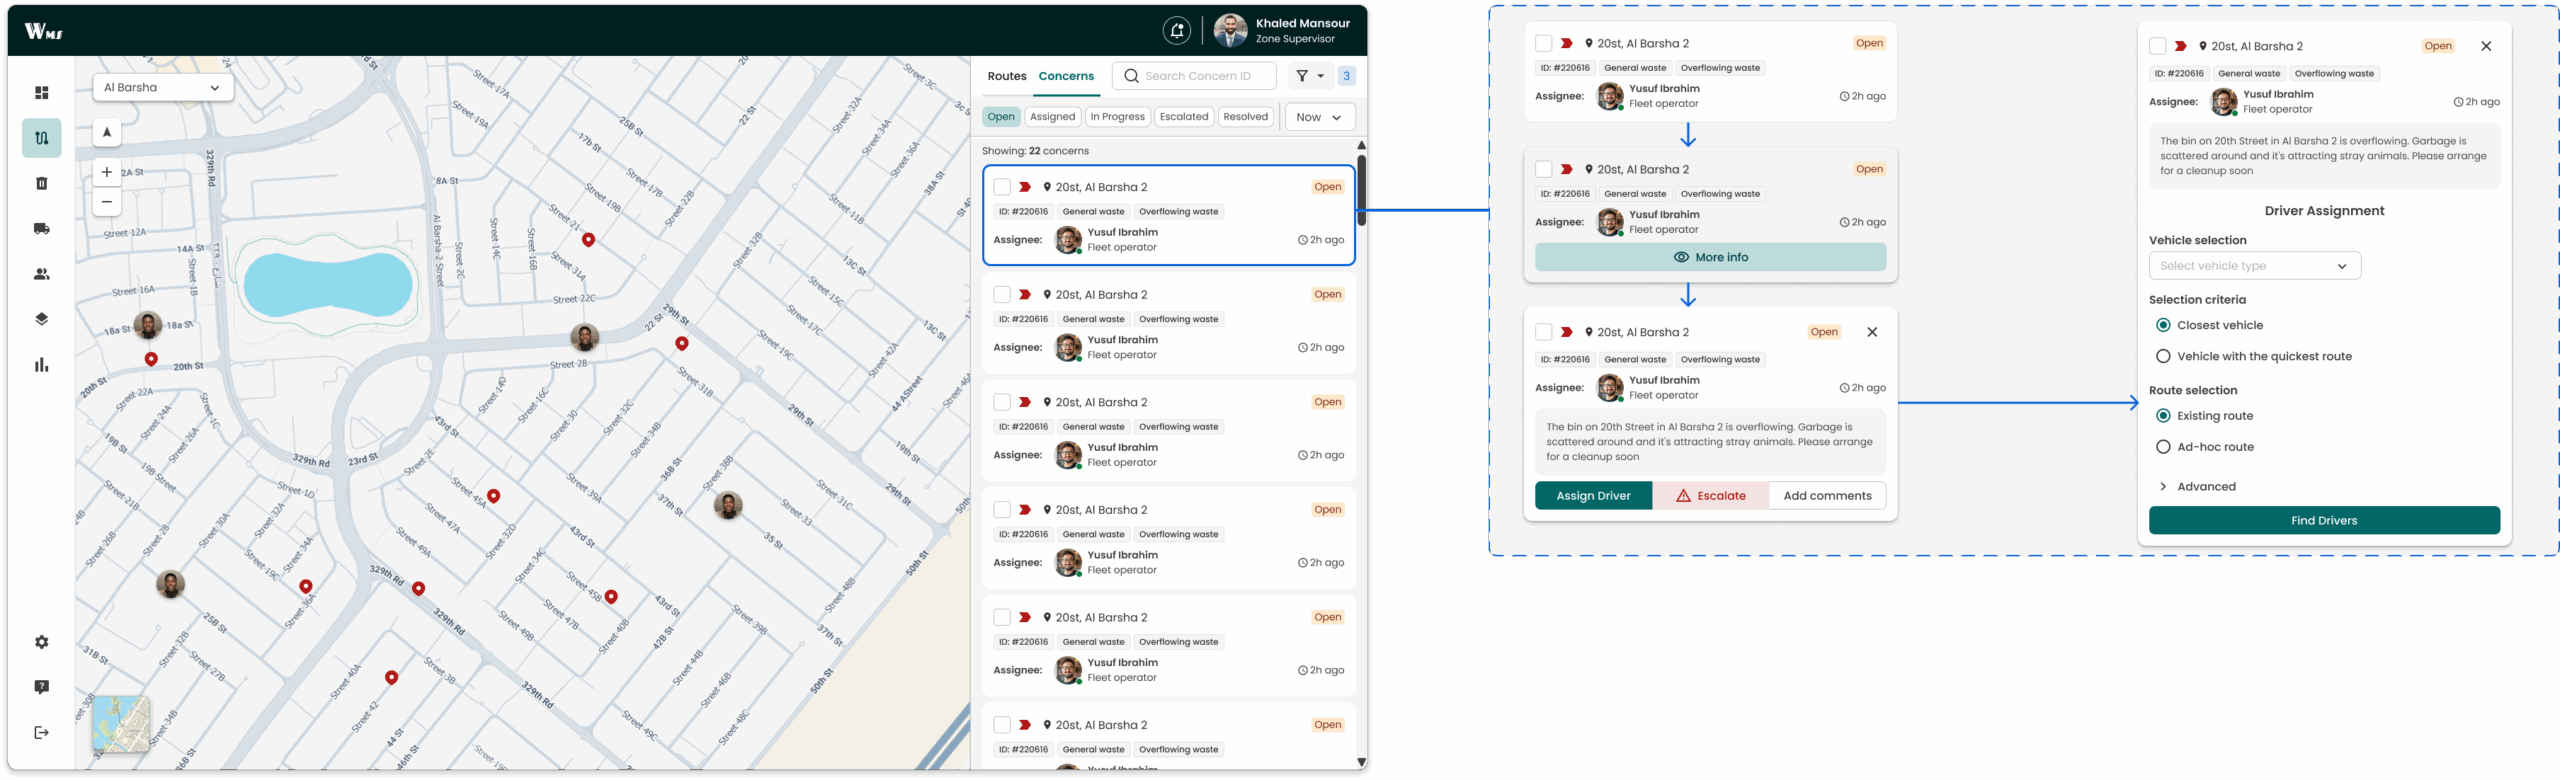Click the map compass north arrow
Viewport: 2560px width, 780px height.
[107, 133]
